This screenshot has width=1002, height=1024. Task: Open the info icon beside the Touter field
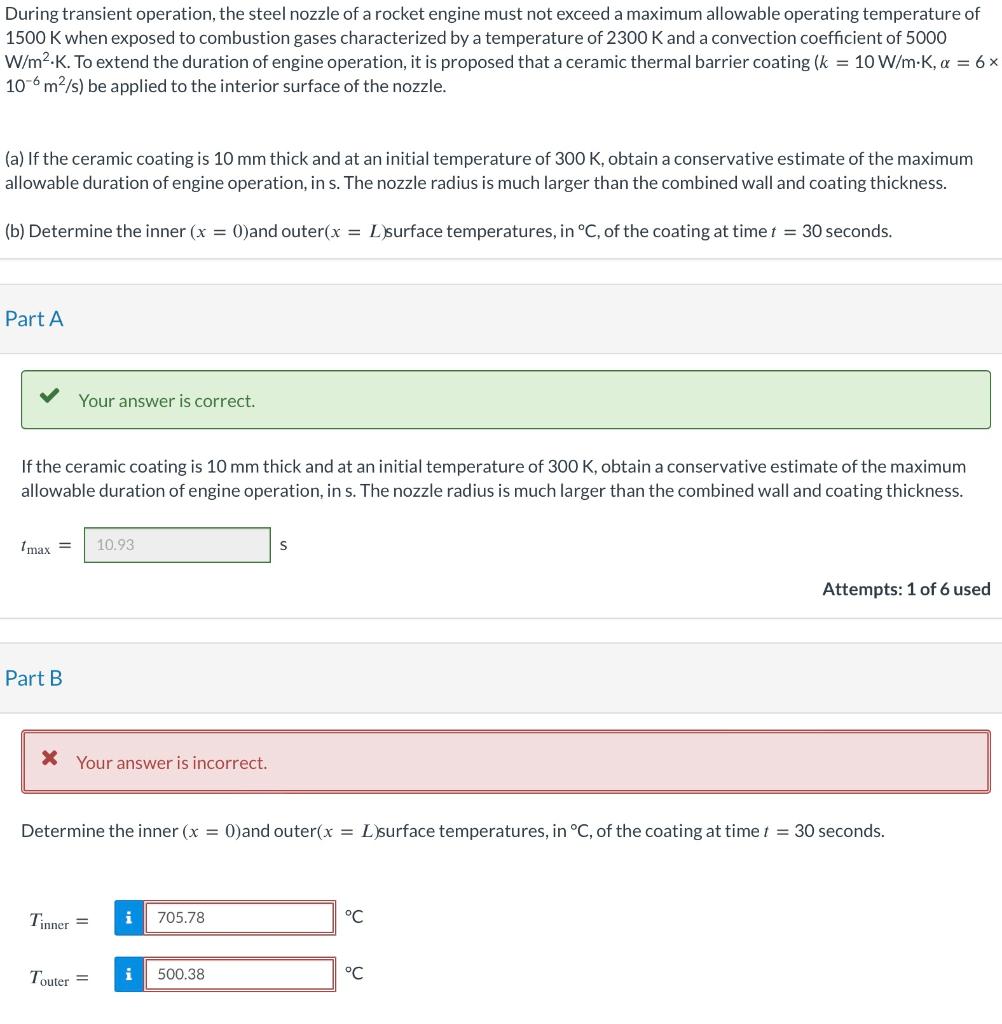tap(126, 972)
